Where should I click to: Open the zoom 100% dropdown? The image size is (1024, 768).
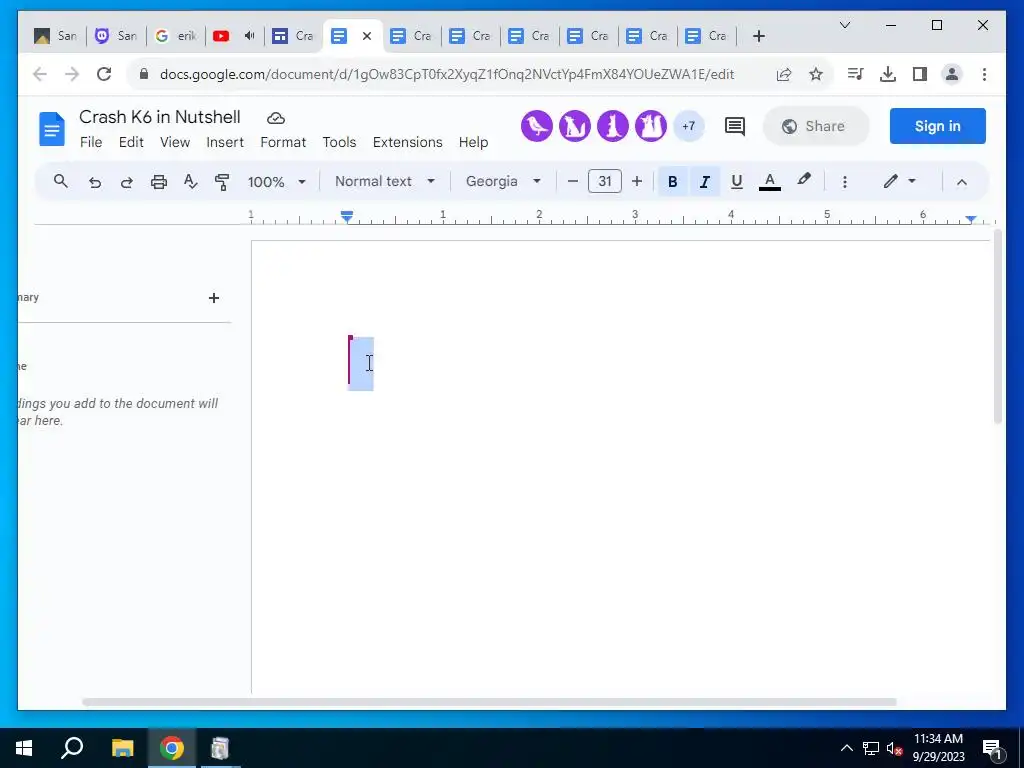[276, 182]
